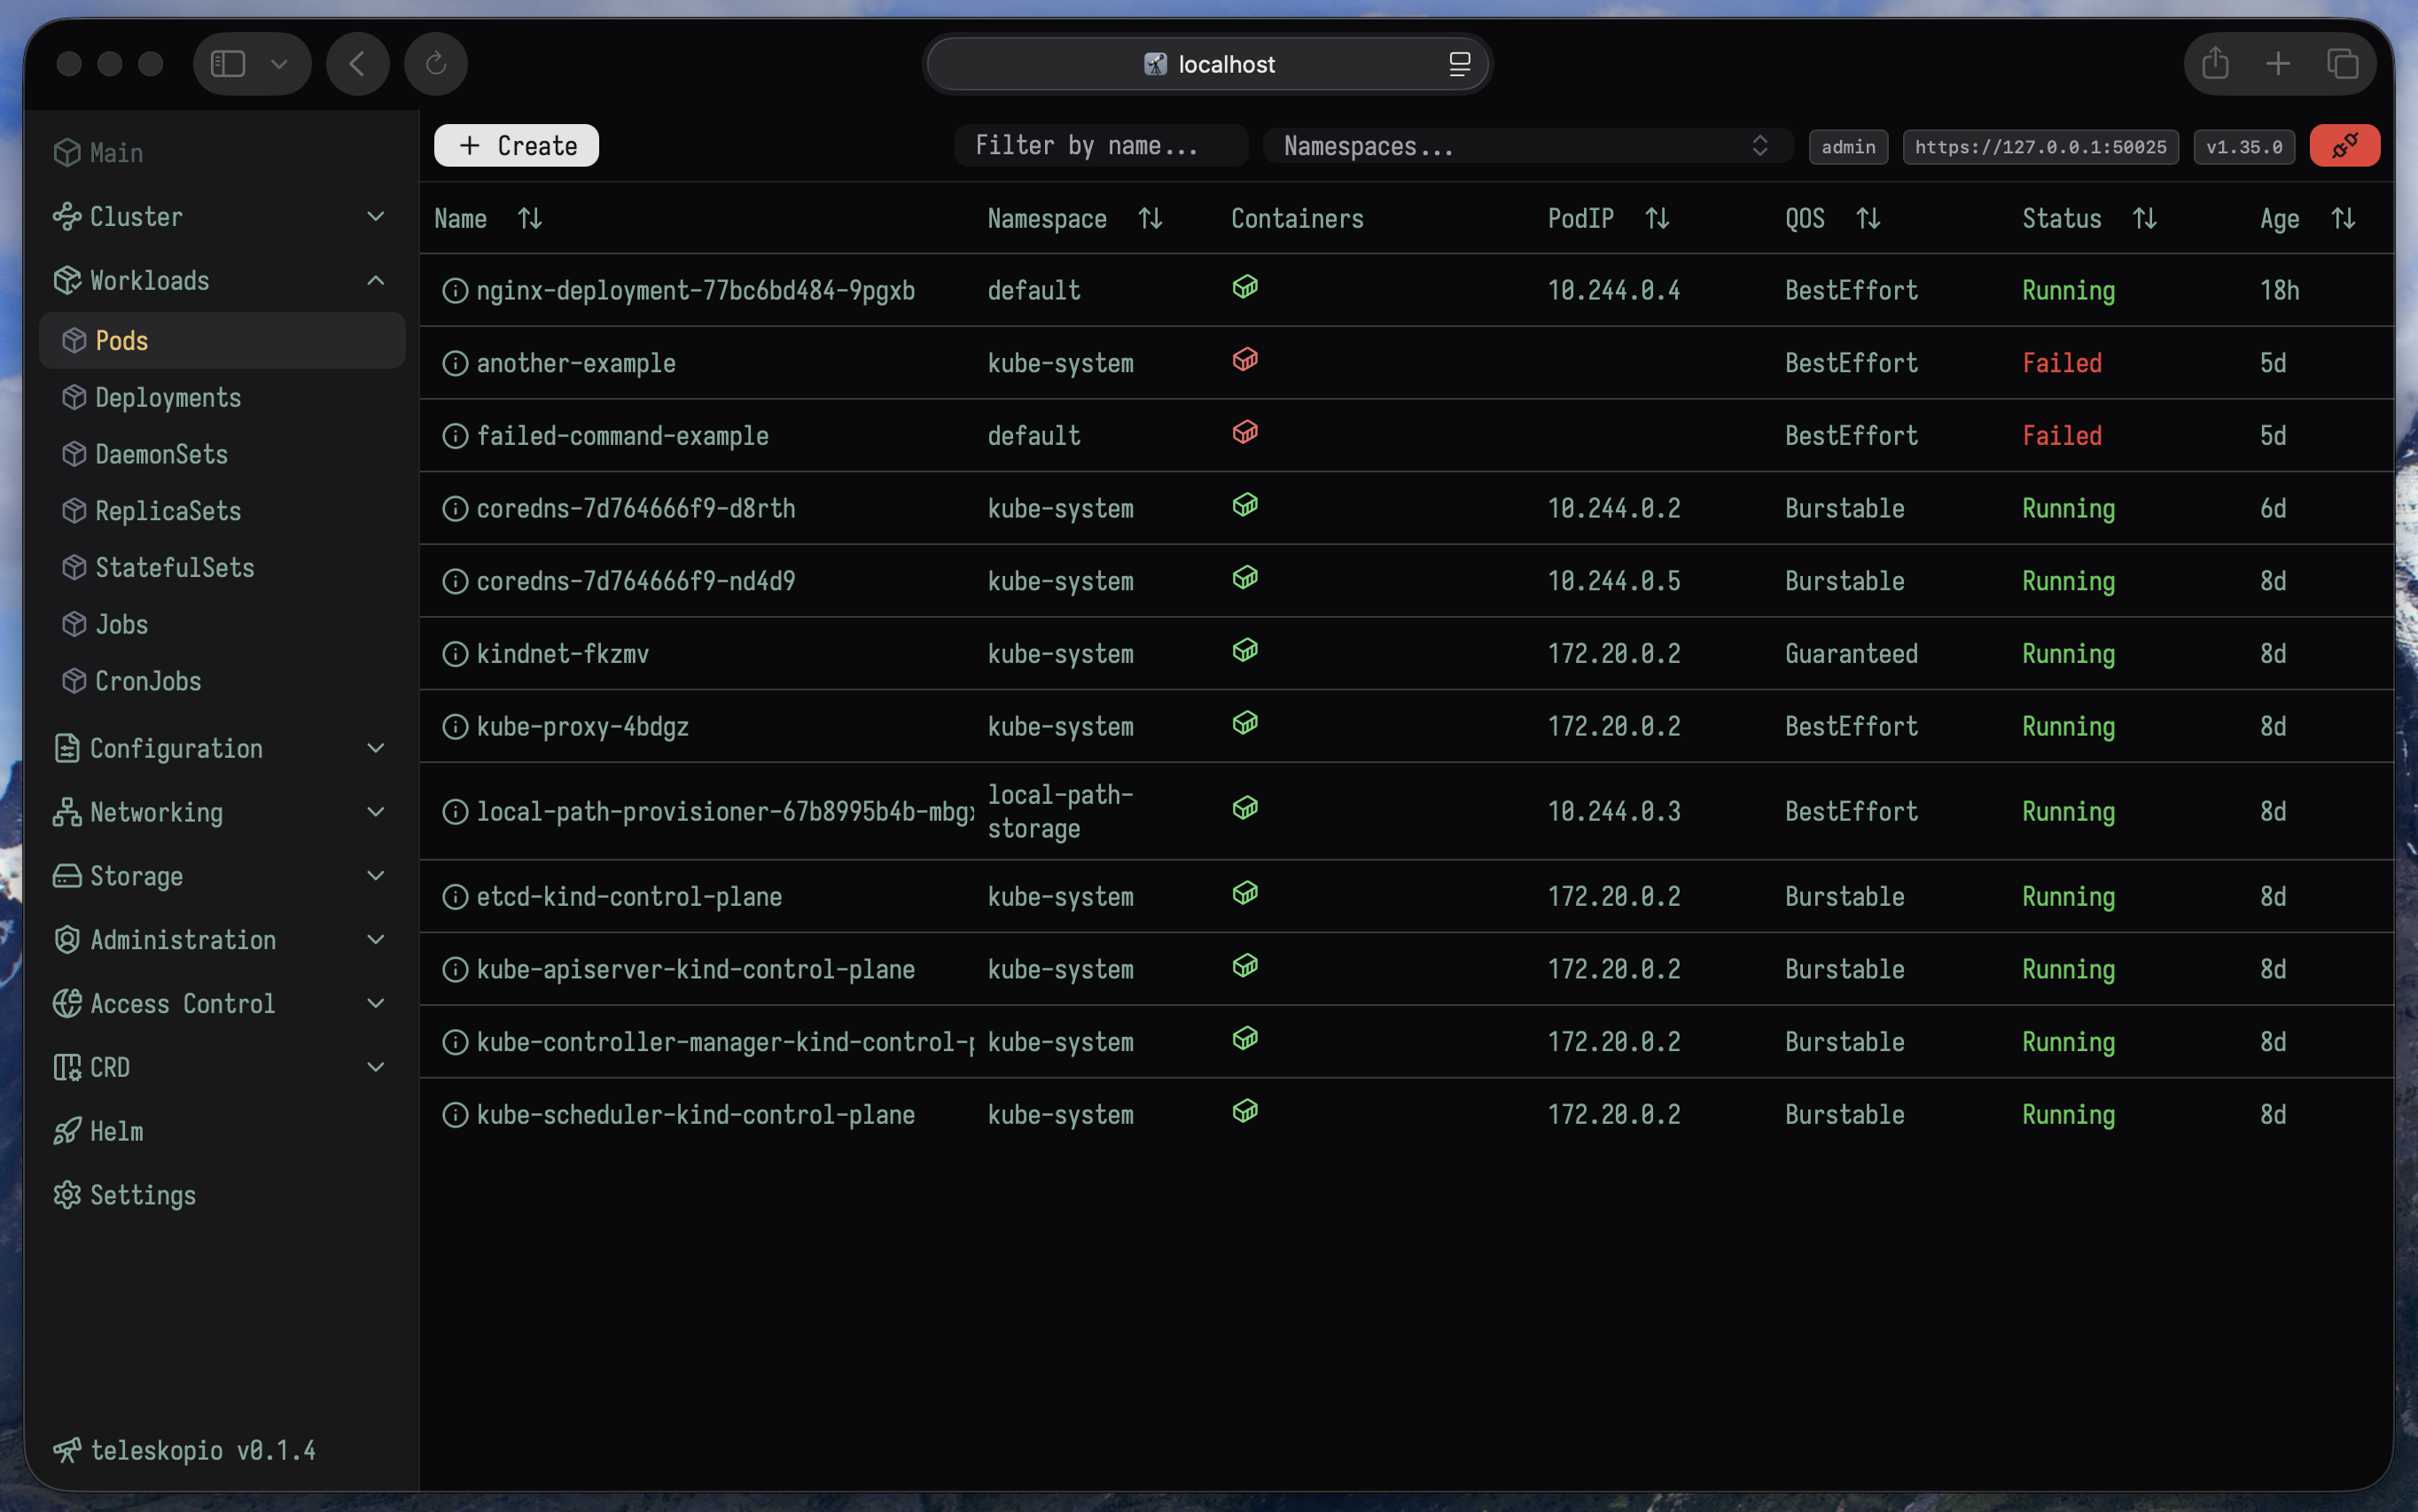The width and height of the screenshot is (2418, 1512).
Task: Open CronJobs in the sidebar
Action: (x=222, y=682)
